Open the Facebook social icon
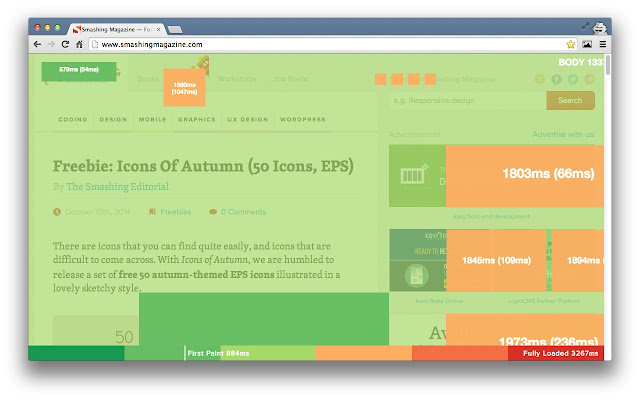The width and height of the screenshot is (640, 400). 556,79
